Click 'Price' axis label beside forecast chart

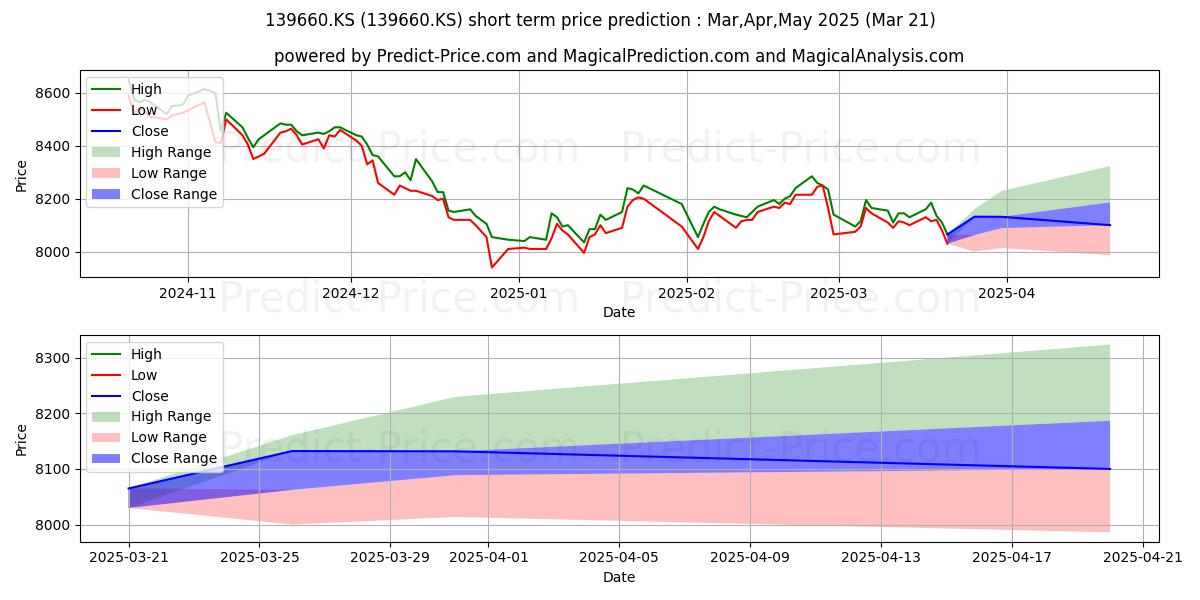pyautogui.click(x=22, y=439)
